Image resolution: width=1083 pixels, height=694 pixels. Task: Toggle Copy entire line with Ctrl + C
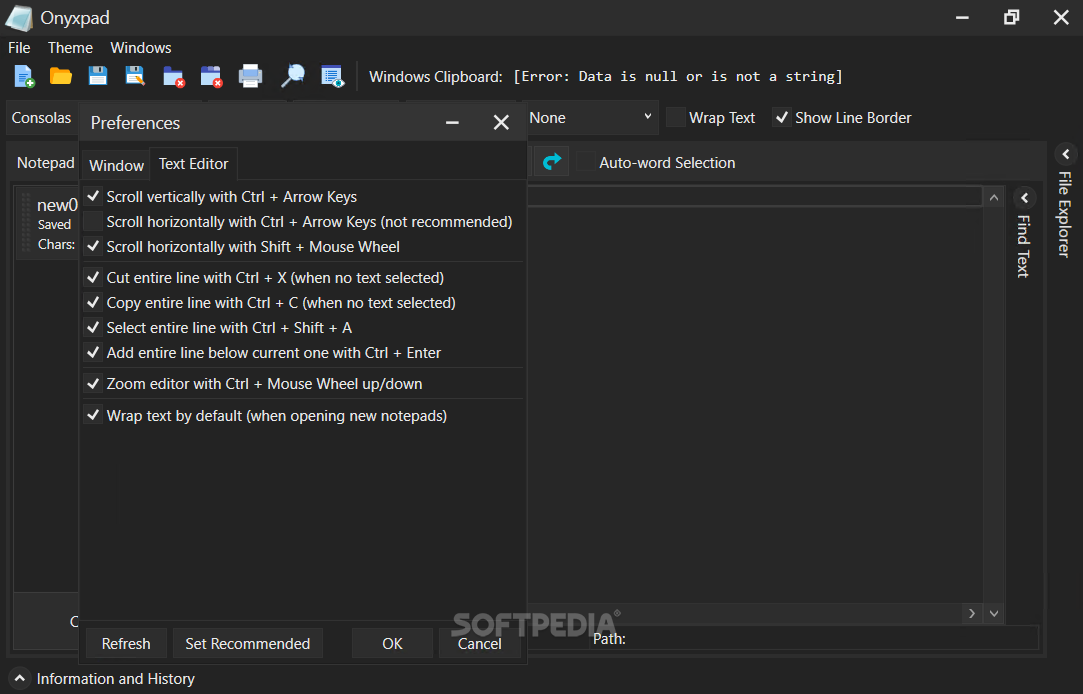point(93,302)
